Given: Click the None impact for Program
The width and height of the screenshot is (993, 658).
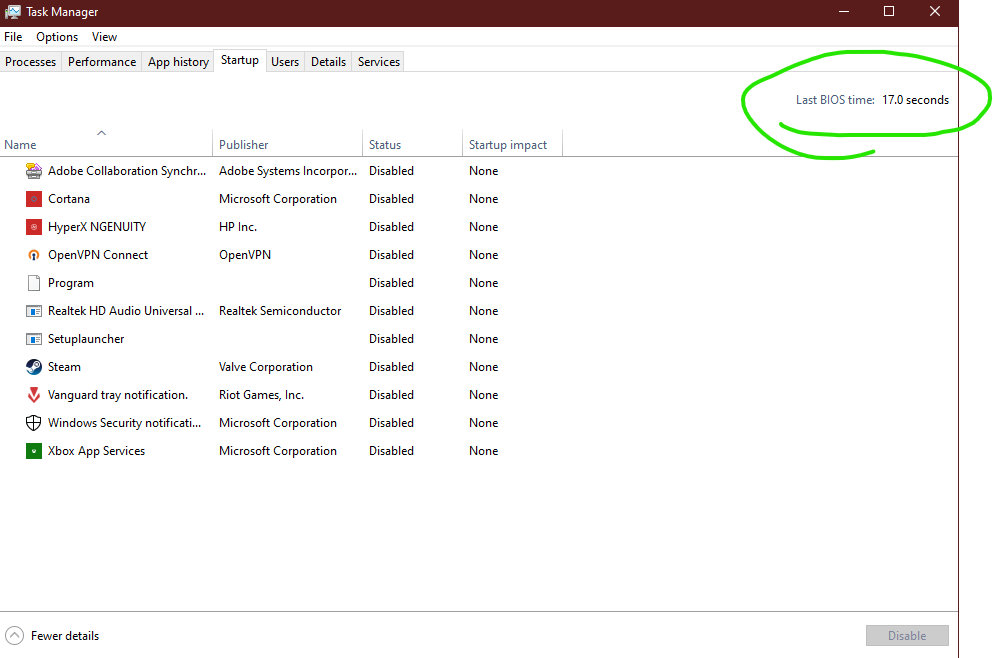Looking at the screenshot, I should [484, 283].
